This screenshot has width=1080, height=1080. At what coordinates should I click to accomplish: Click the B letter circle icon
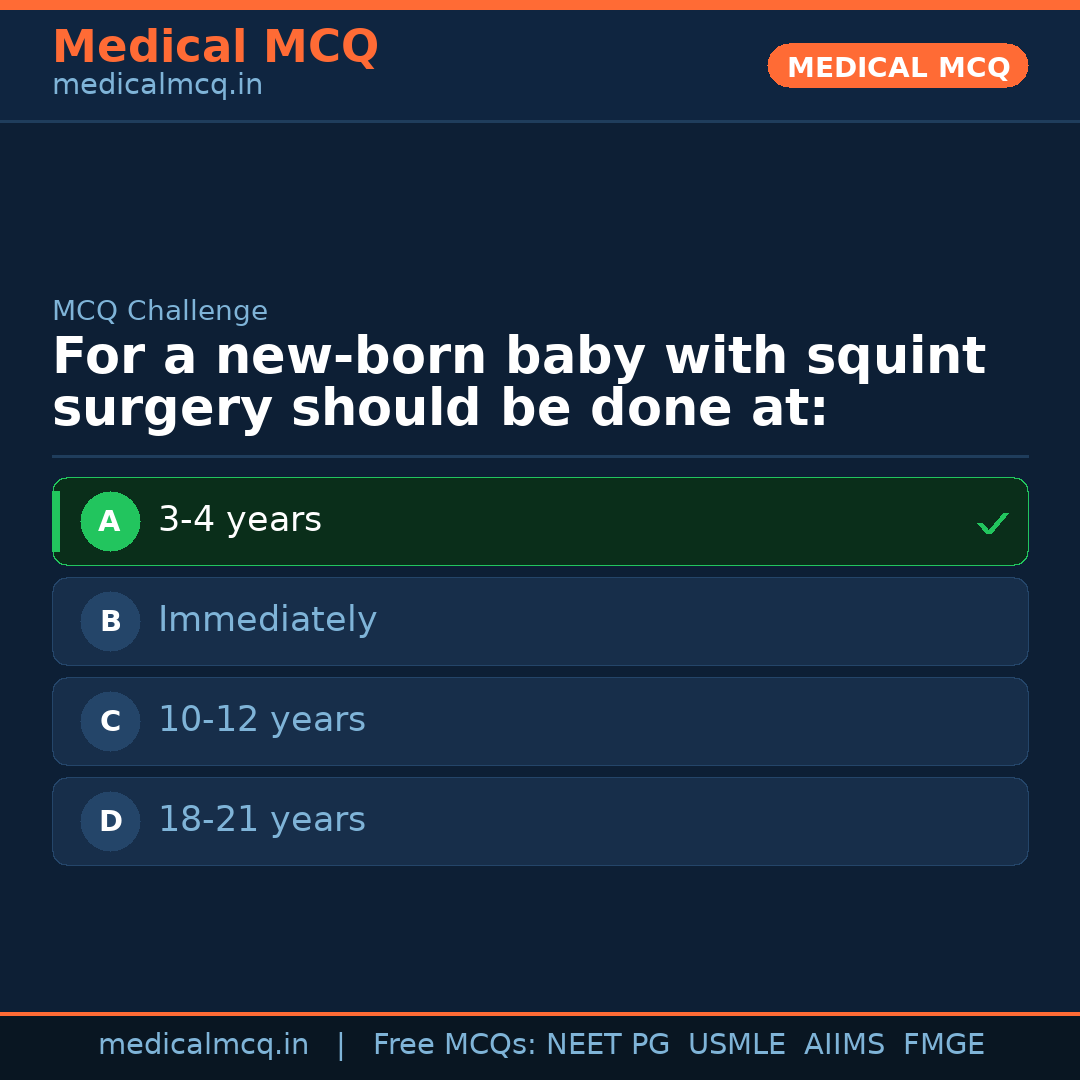[110, 621]
